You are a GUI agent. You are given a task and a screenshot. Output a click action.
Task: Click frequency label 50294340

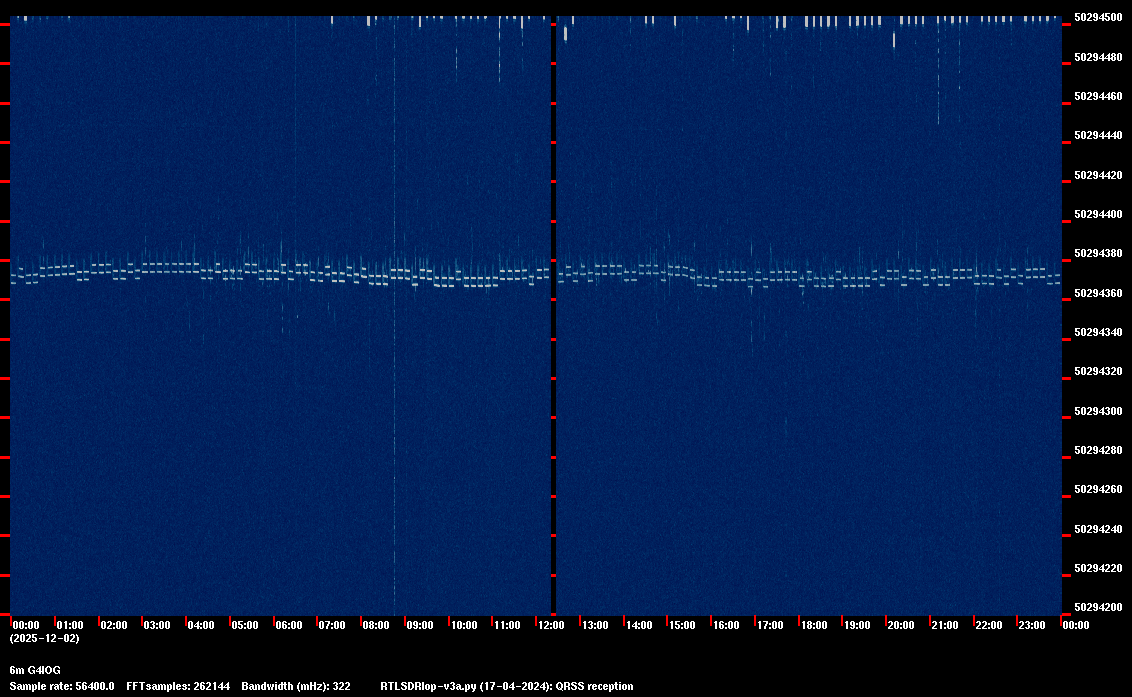(1099, 332)
